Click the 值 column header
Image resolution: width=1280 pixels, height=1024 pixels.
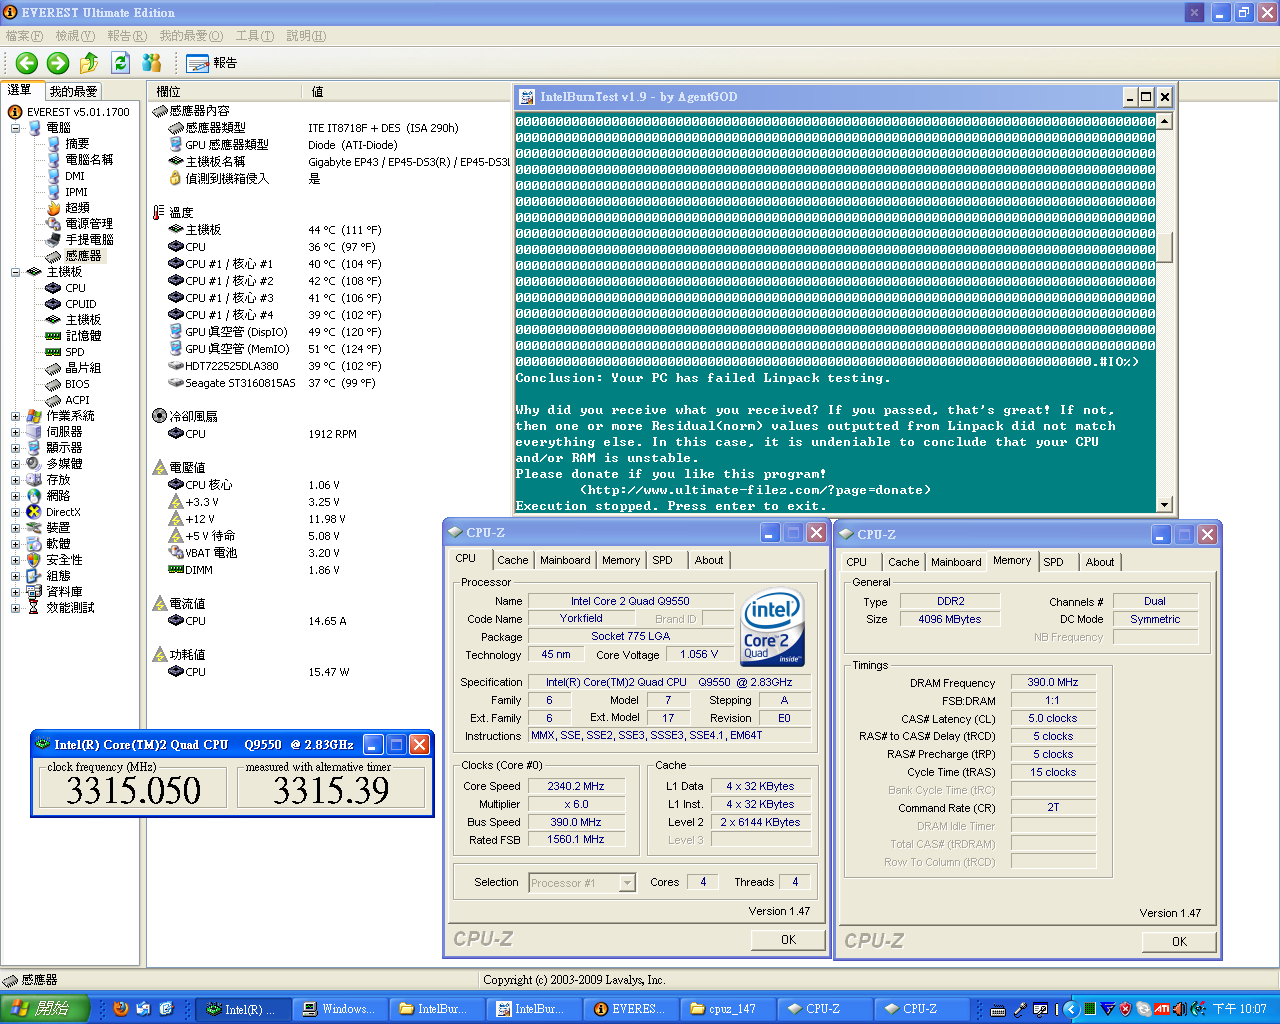coord(317,92)
